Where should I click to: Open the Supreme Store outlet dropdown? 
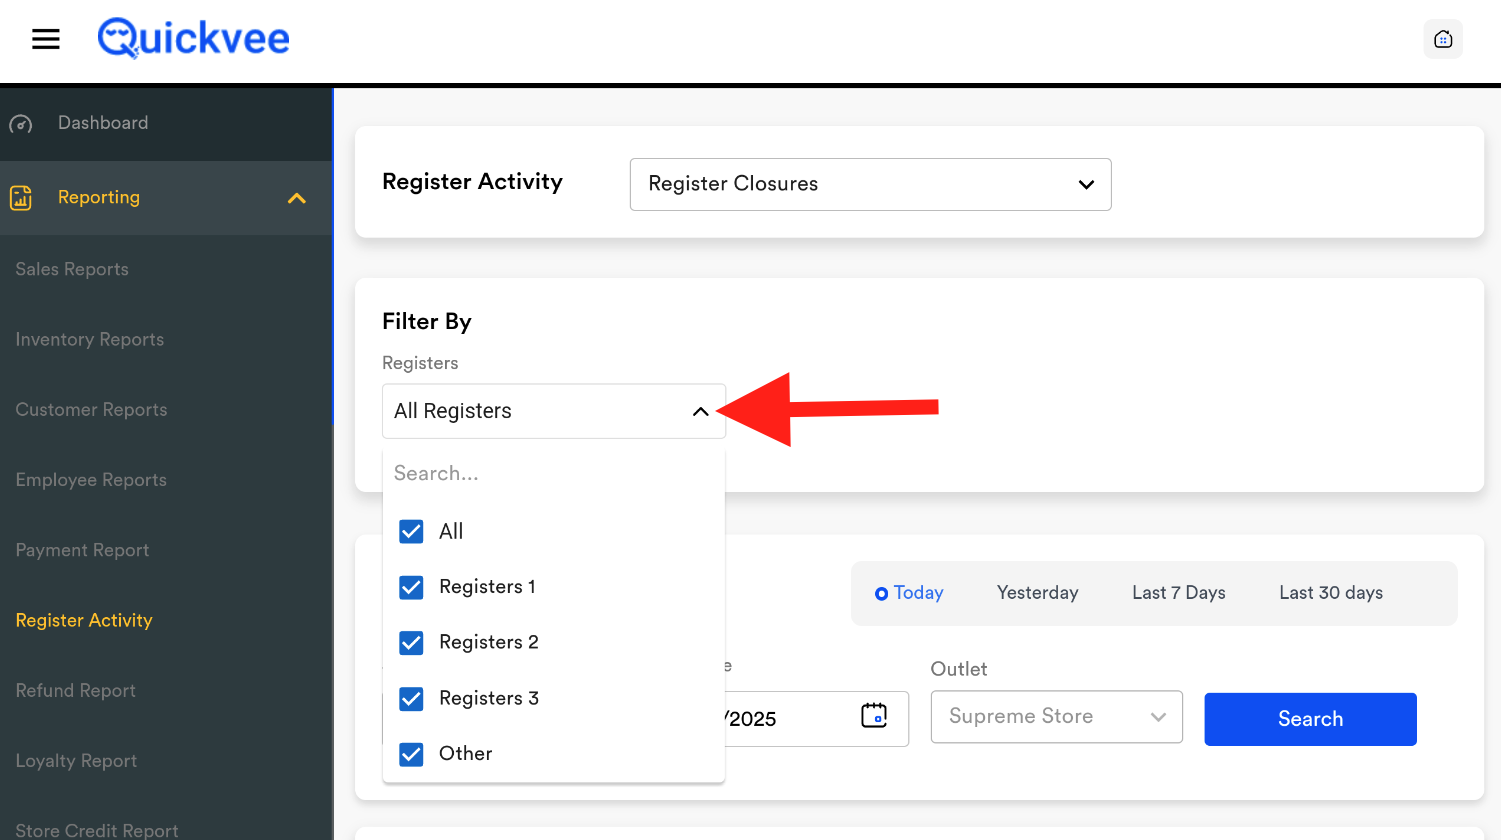[1056, 717]
